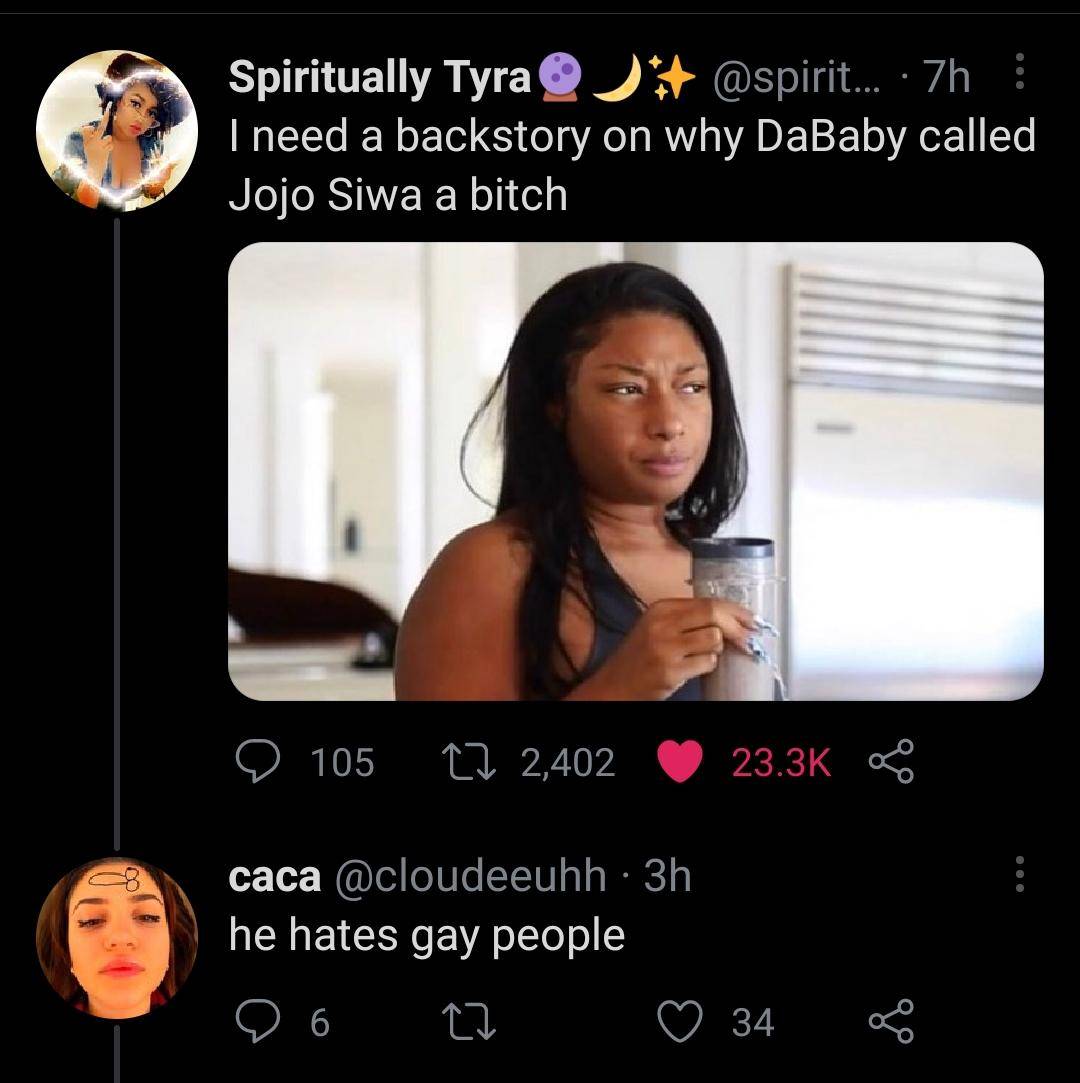The height and width of the screenshot is (1083, 1080).
Task: Expand the attached reaction photo
Action: [635, 471]
